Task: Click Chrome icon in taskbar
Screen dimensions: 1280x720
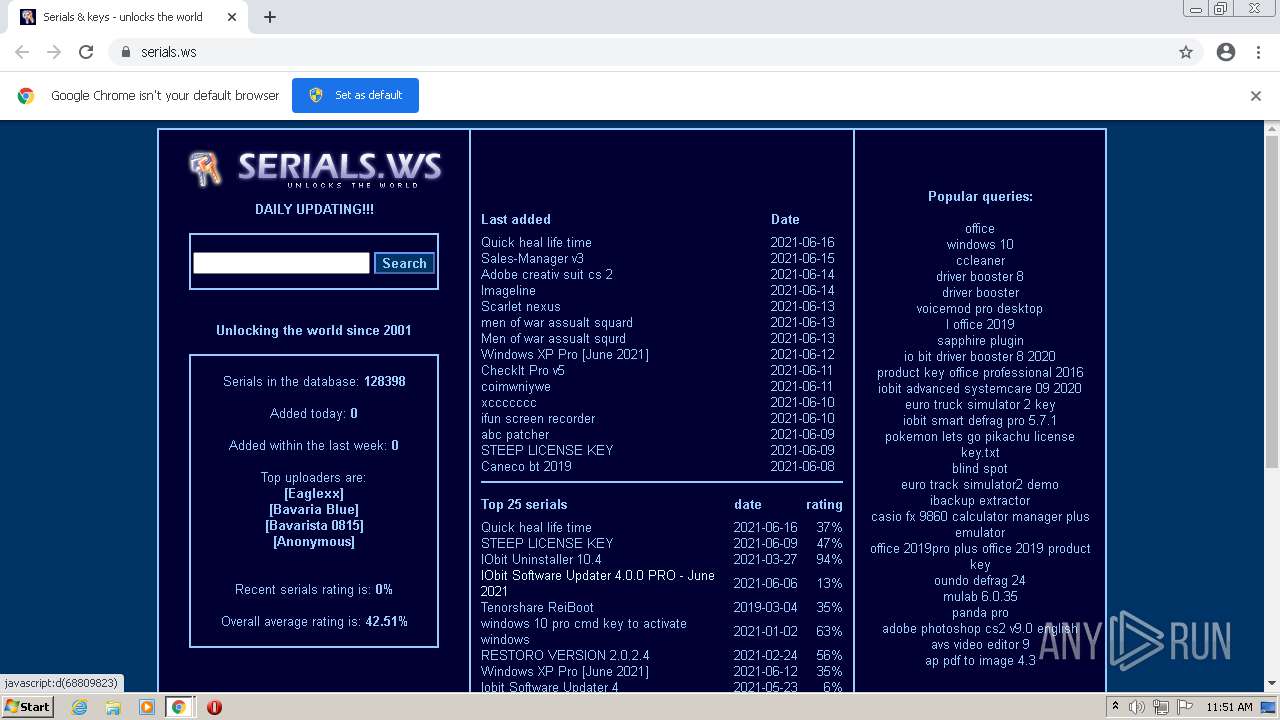Action: [179, 707]
